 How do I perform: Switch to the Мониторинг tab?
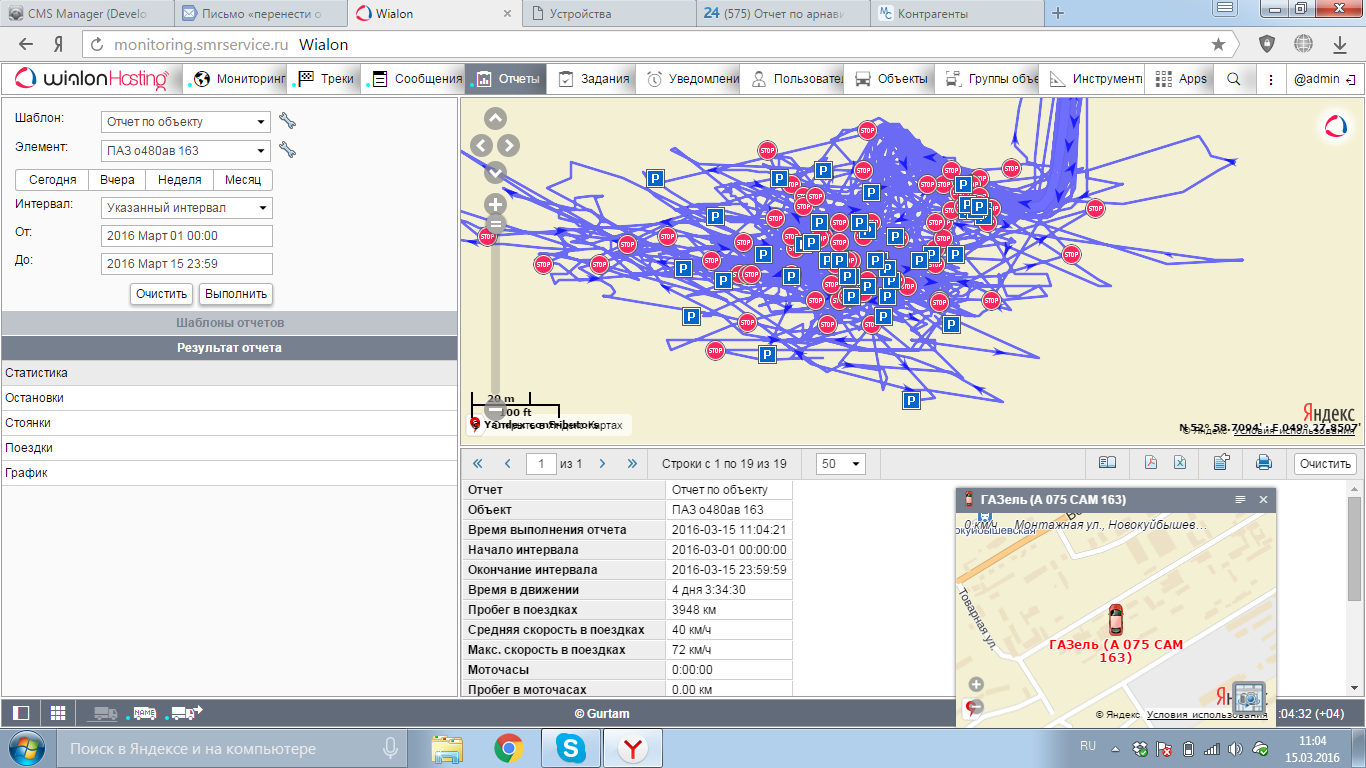238,79
